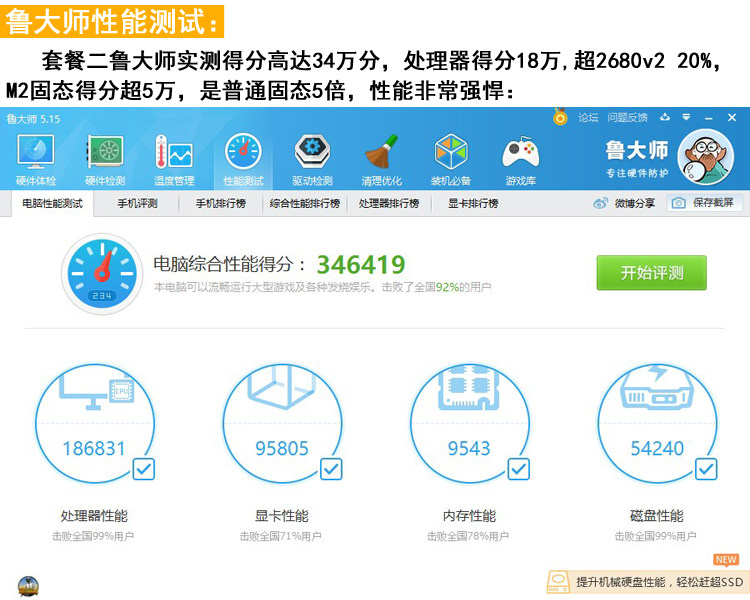Viewport: 750px width, 600px height.
Task: Click the camera icon for saving screenshot
Action: pyautogui.click(x=678, y=203)
